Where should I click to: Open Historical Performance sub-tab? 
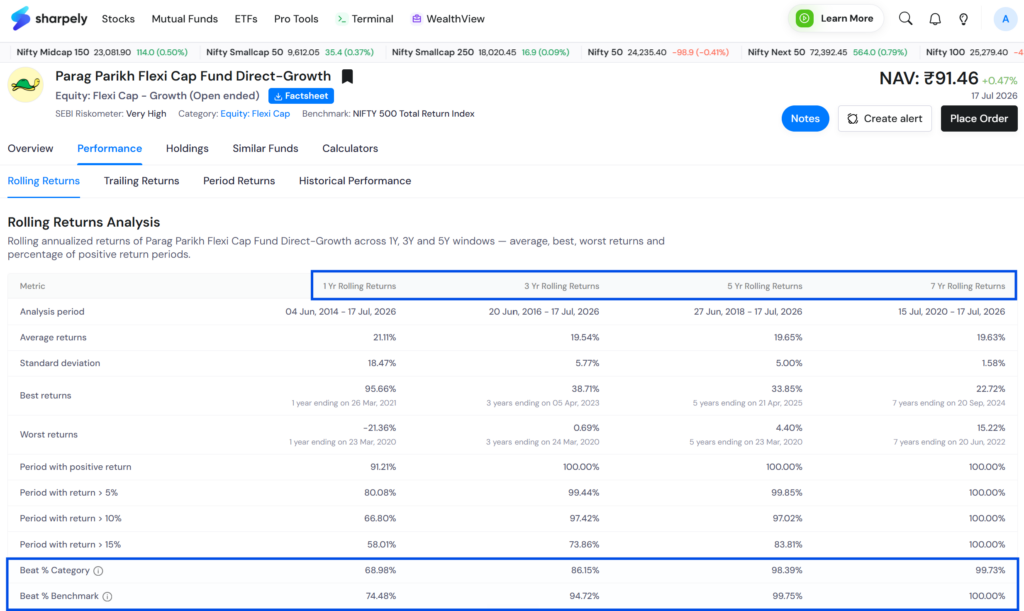coord(355,181)
